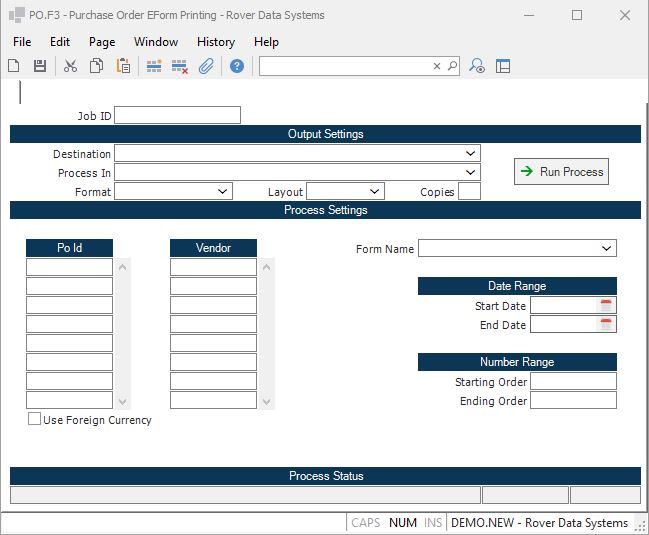649x535 pixels.
Task: Click the Paste clipboard icon
Action: pyautogui.click(x=123, y=66)
